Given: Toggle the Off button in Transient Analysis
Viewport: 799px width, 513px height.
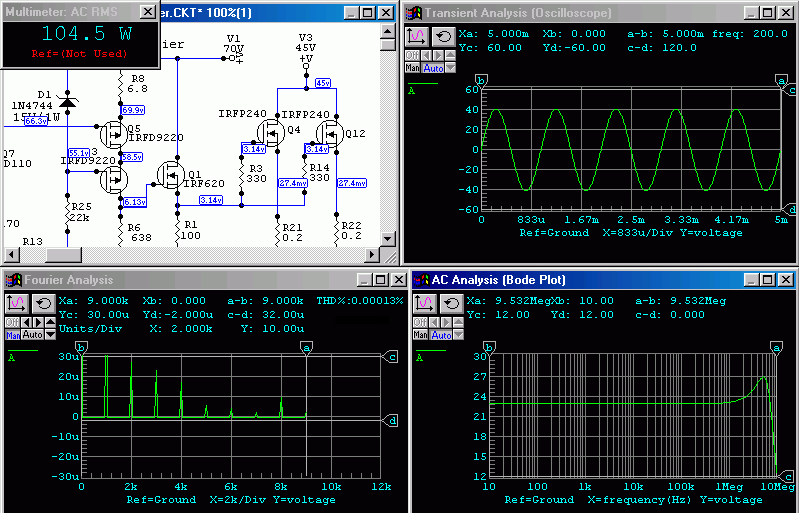Looking at the screenshot, I should point(412,55).
